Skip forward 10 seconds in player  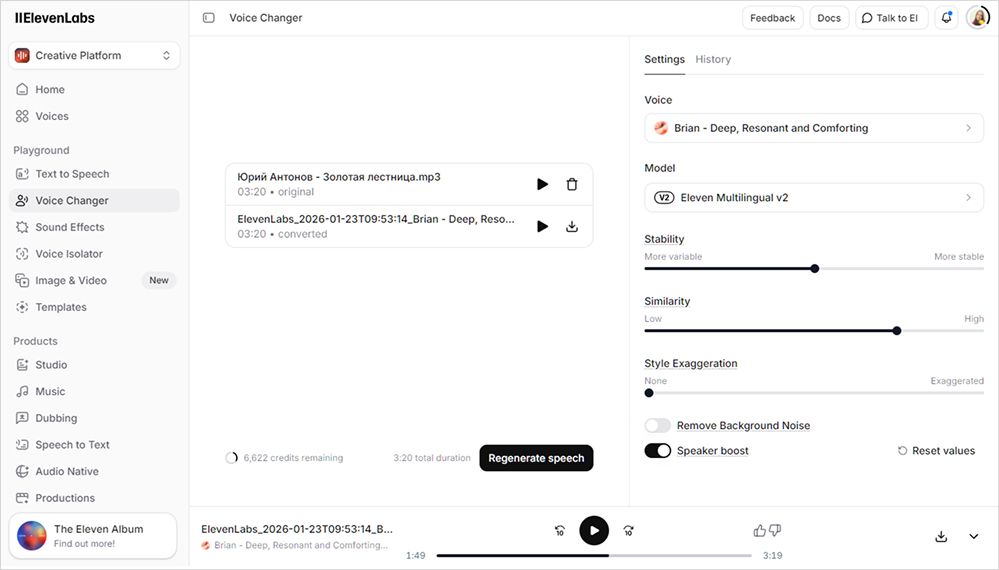(628, 531)
